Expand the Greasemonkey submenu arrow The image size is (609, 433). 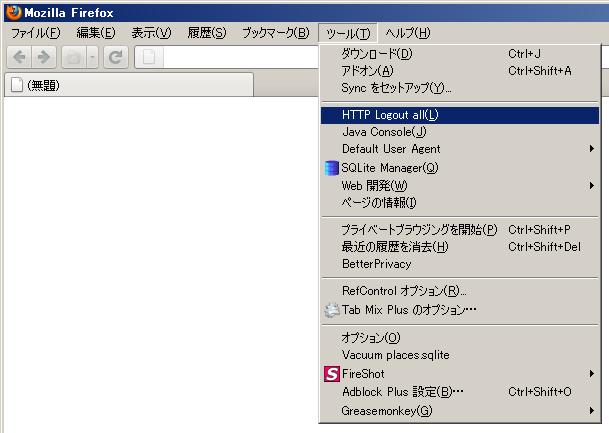pos(592,411)
